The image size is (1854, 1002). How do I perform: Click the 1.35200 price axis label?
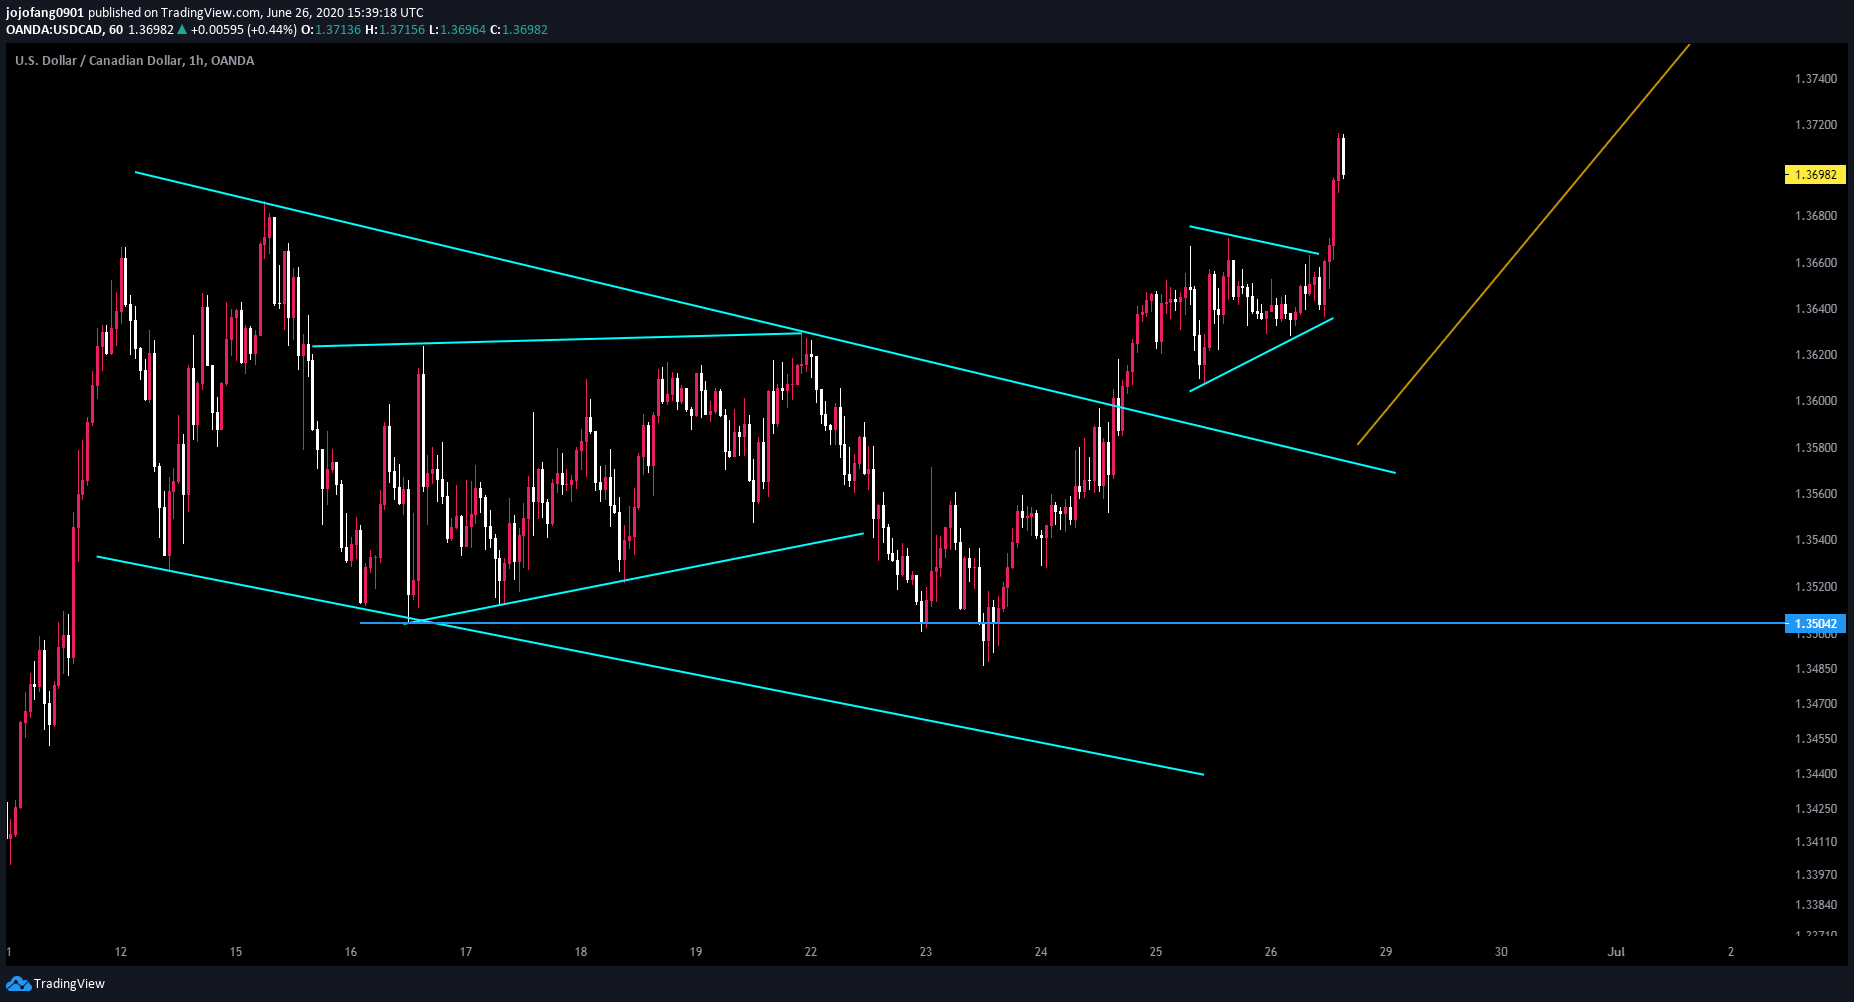(1816, 587)
